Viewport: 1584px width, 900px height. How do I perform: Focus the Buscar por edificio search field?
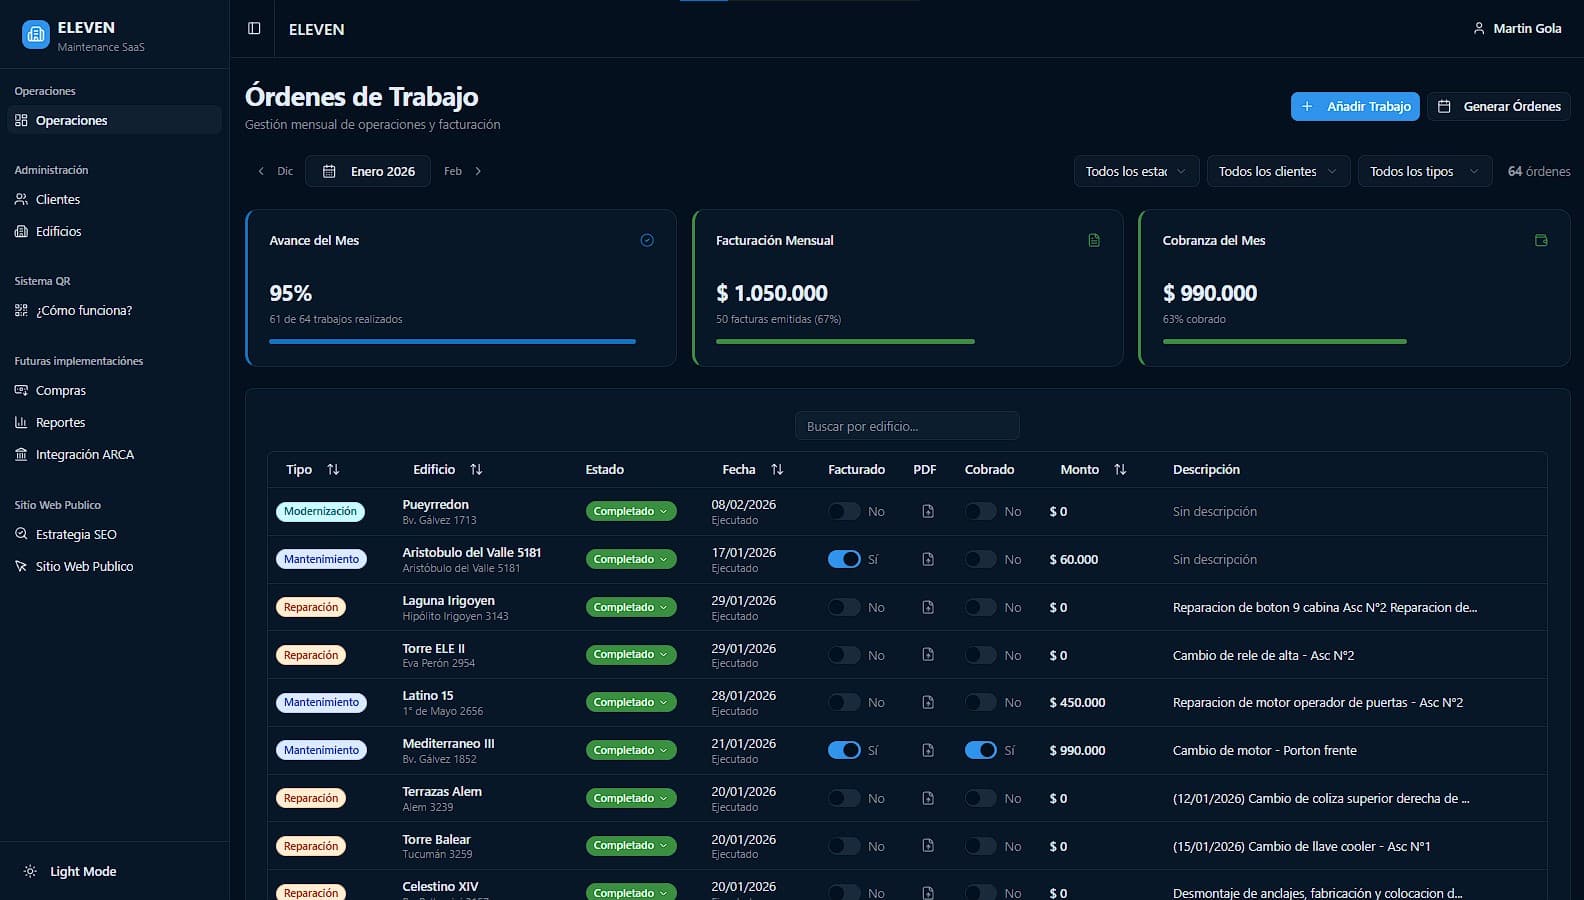click(x=907, y=426)
